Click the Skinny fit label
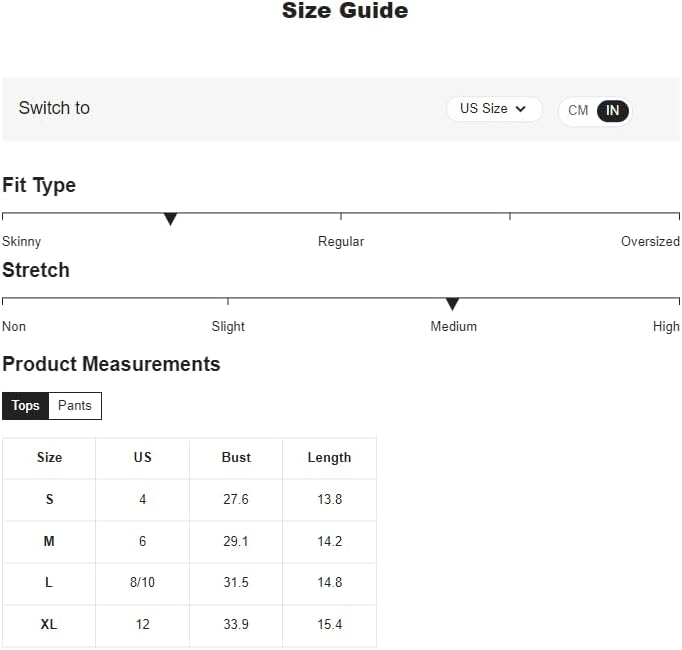682x650 pixels. click(x=21, y=241)
